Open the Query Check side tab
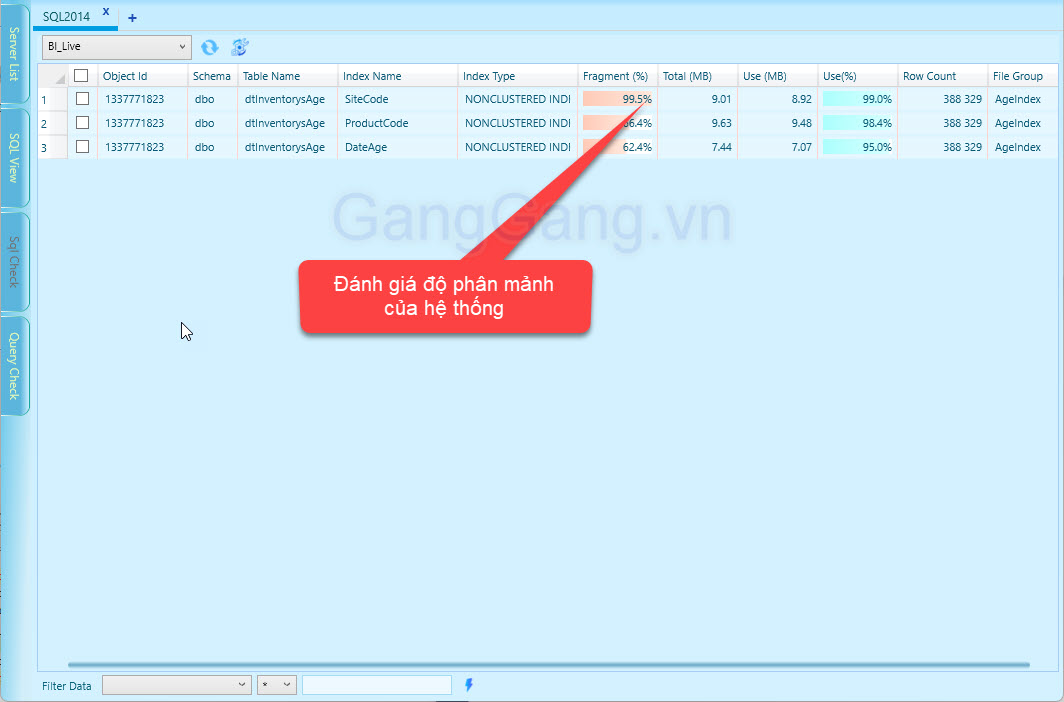Viewport: 1064px width, 702px height. [x=14, y=366]
